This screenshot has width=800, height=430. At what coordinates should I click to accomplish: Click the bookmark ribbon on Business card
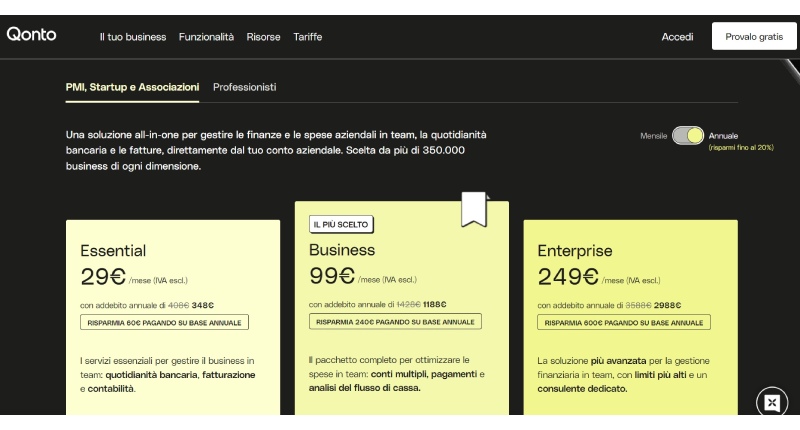(x=474, y=209)
